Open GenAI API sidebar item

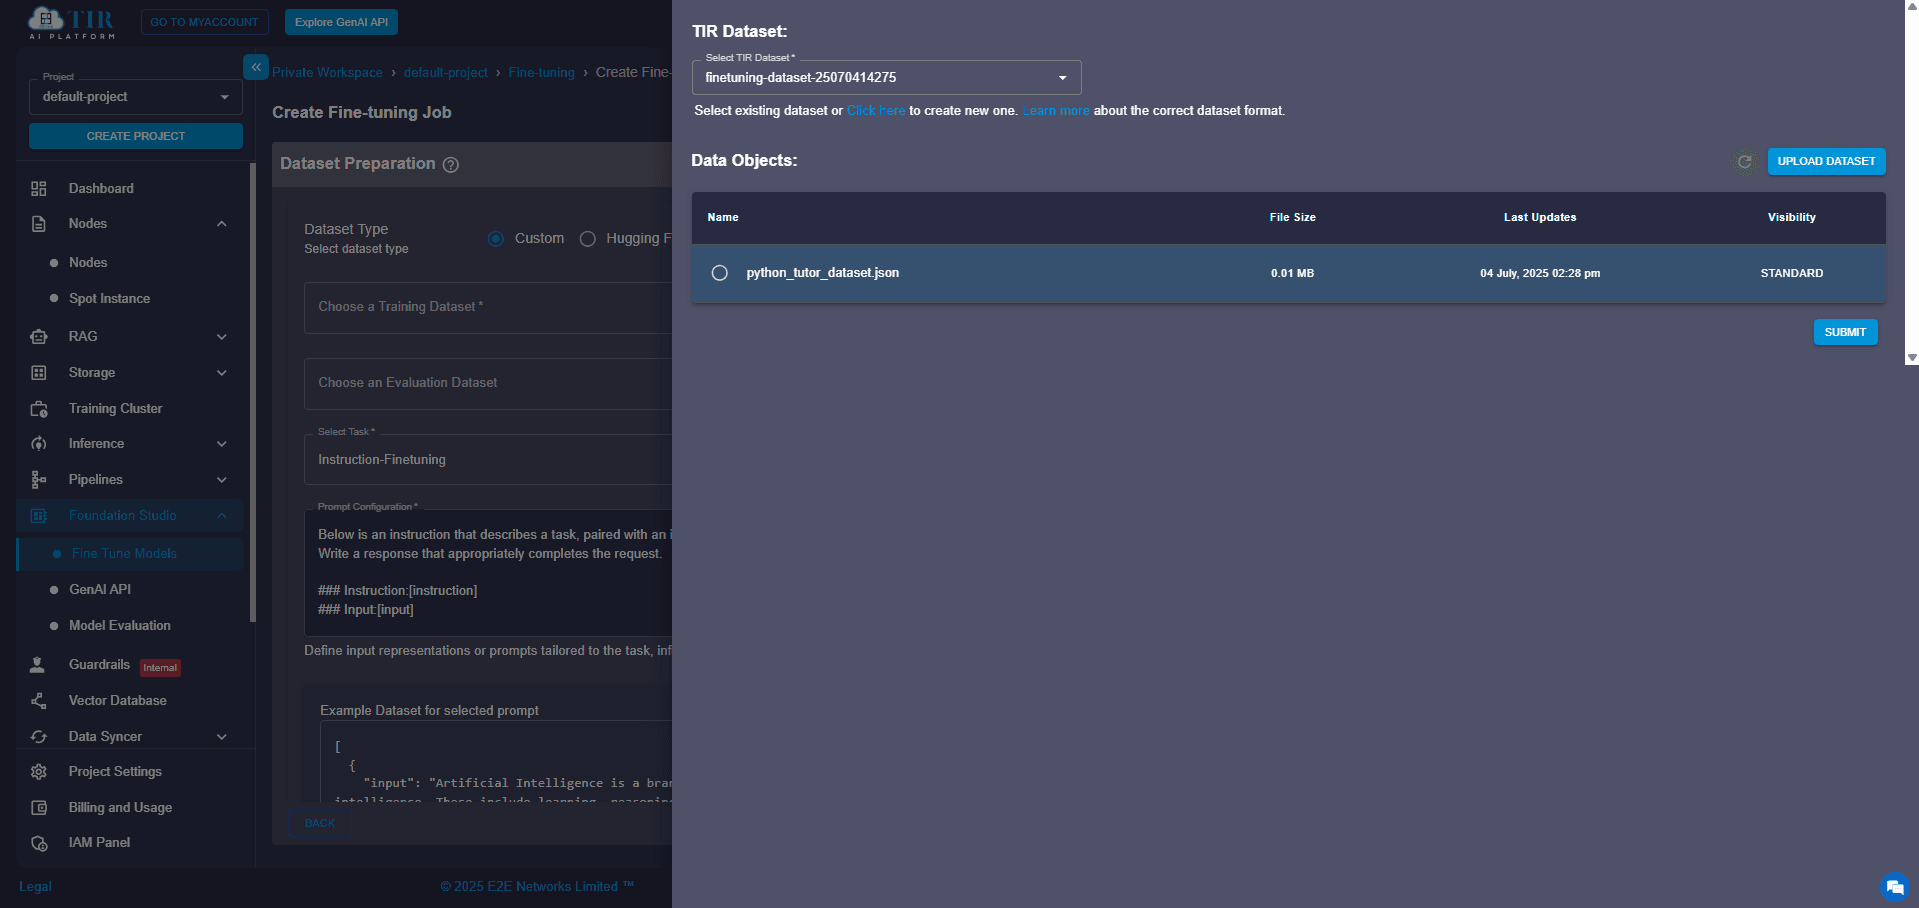pyautogui.click(x=100, y=590)
